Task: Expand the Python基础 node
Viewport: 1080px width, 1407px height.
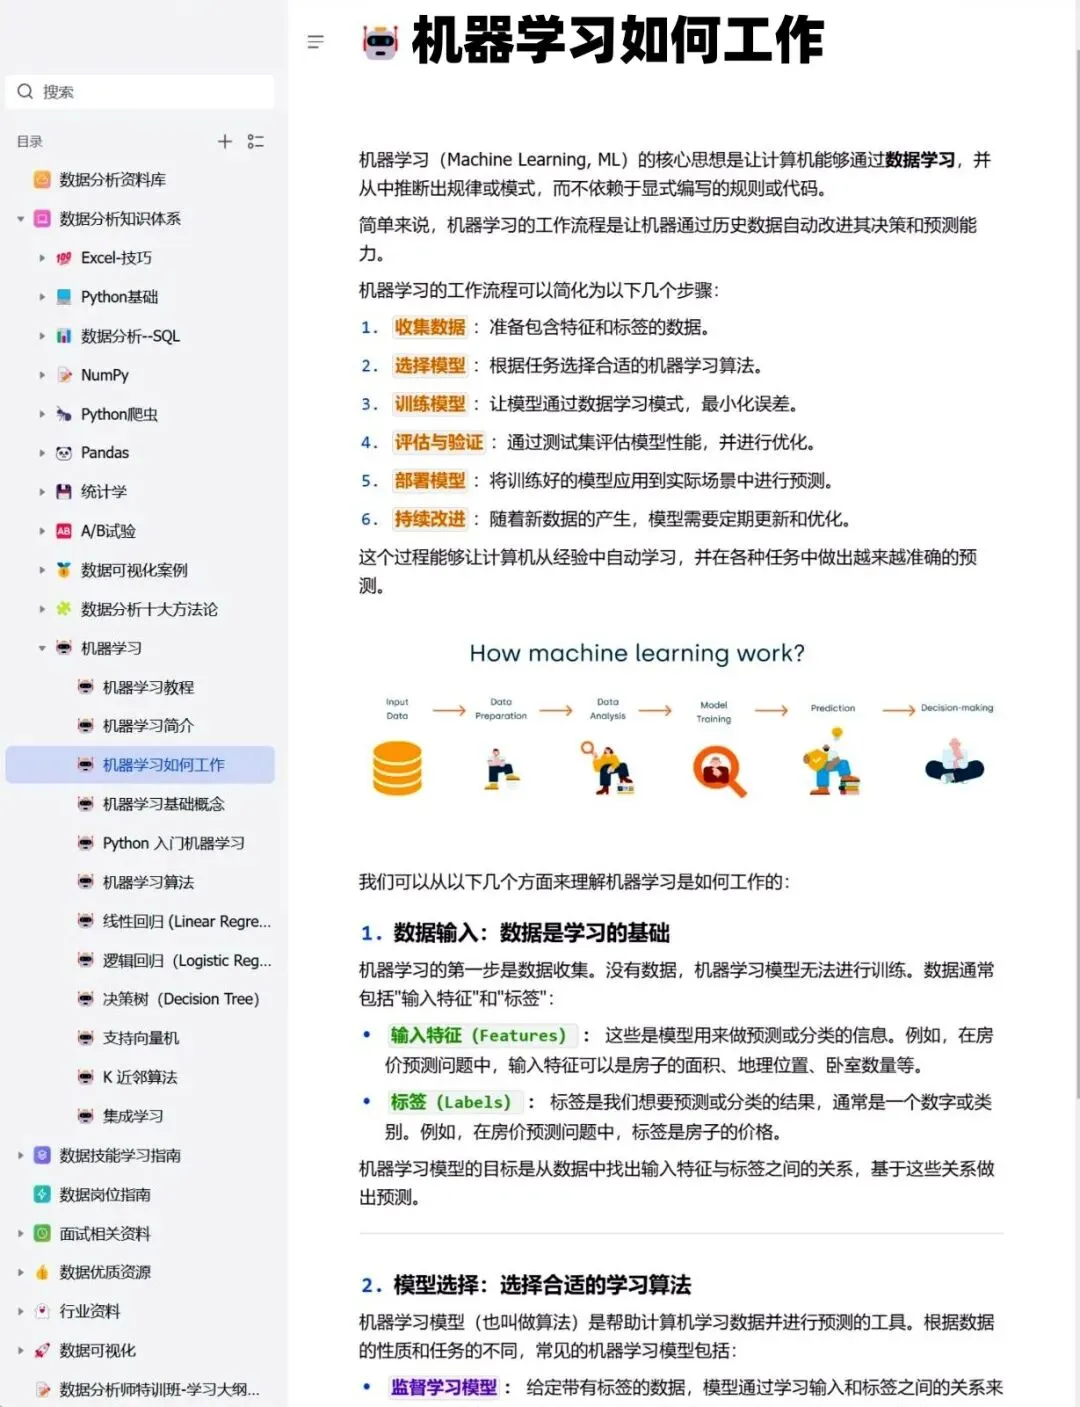Action: point(42,297)
